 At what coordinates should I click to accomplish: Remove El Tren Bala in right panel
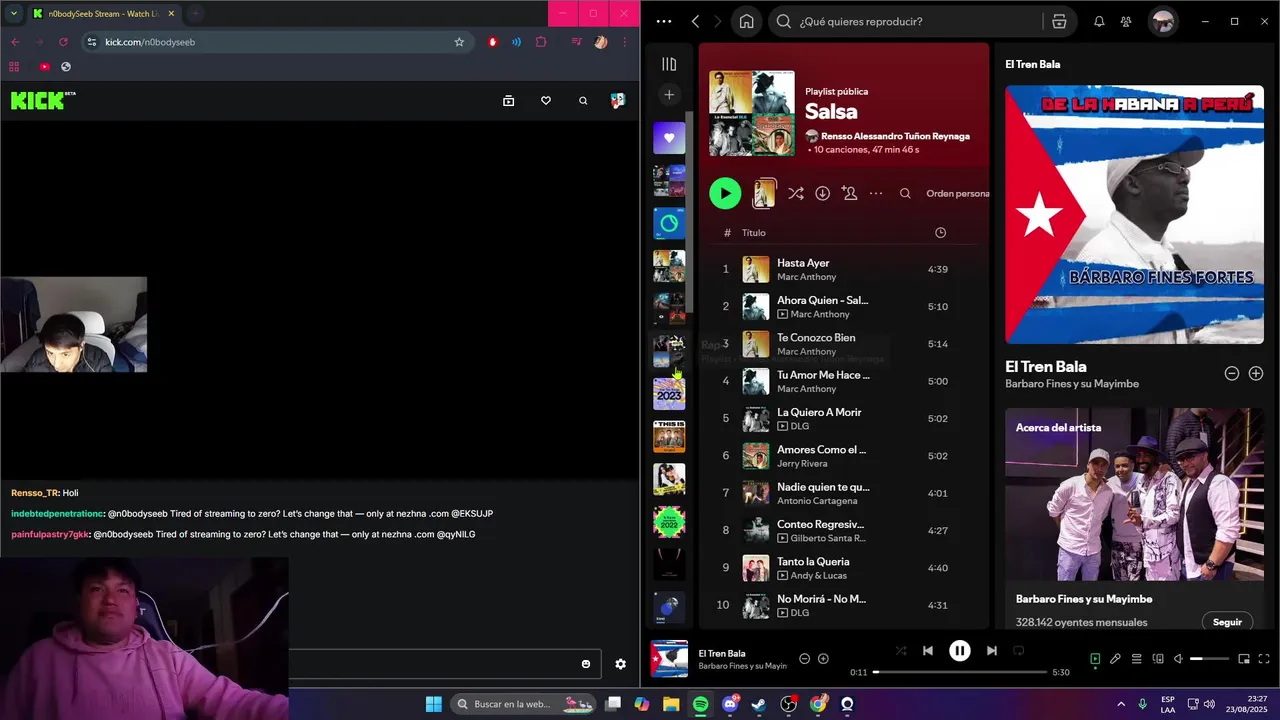tap(1232, 373)
